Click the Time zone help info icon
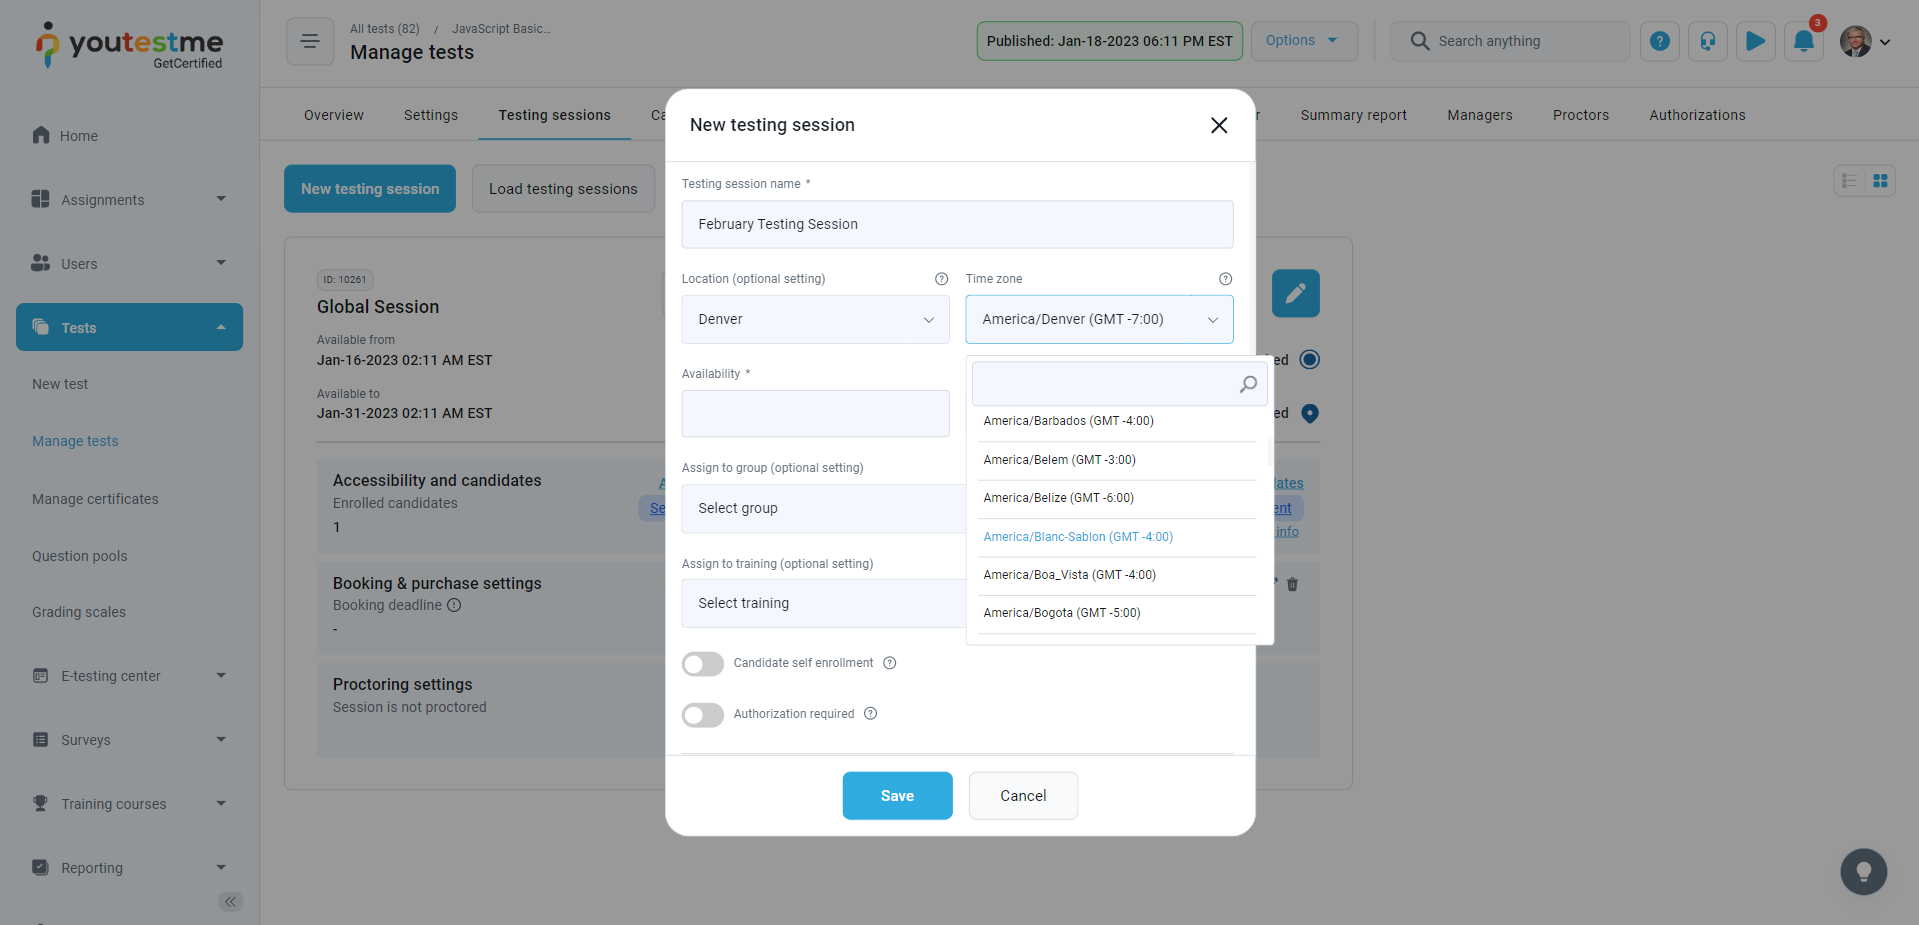Screen dimensions: 1919x925 (1225, 279)
